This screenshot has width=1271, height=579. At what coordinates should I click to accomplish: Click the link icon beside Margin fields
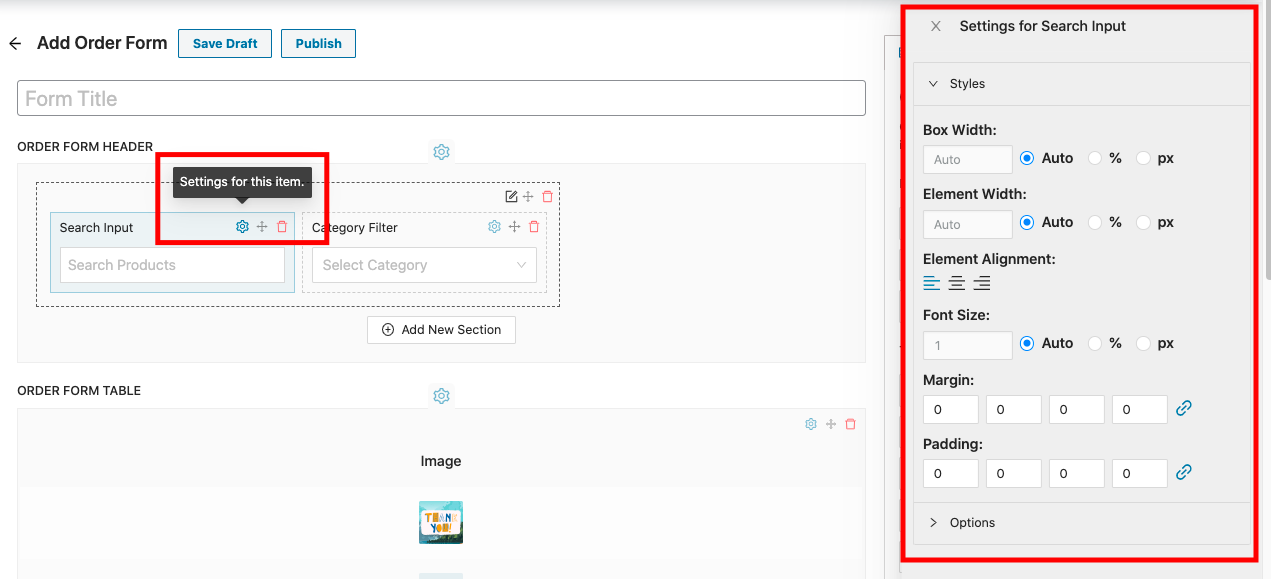[1184, 408]
